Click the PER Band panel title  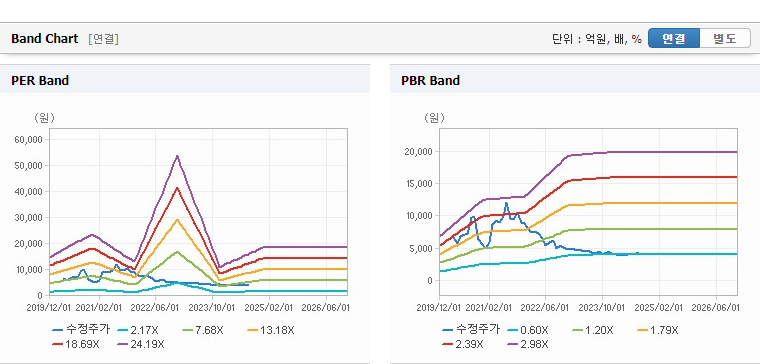[40, 80]
